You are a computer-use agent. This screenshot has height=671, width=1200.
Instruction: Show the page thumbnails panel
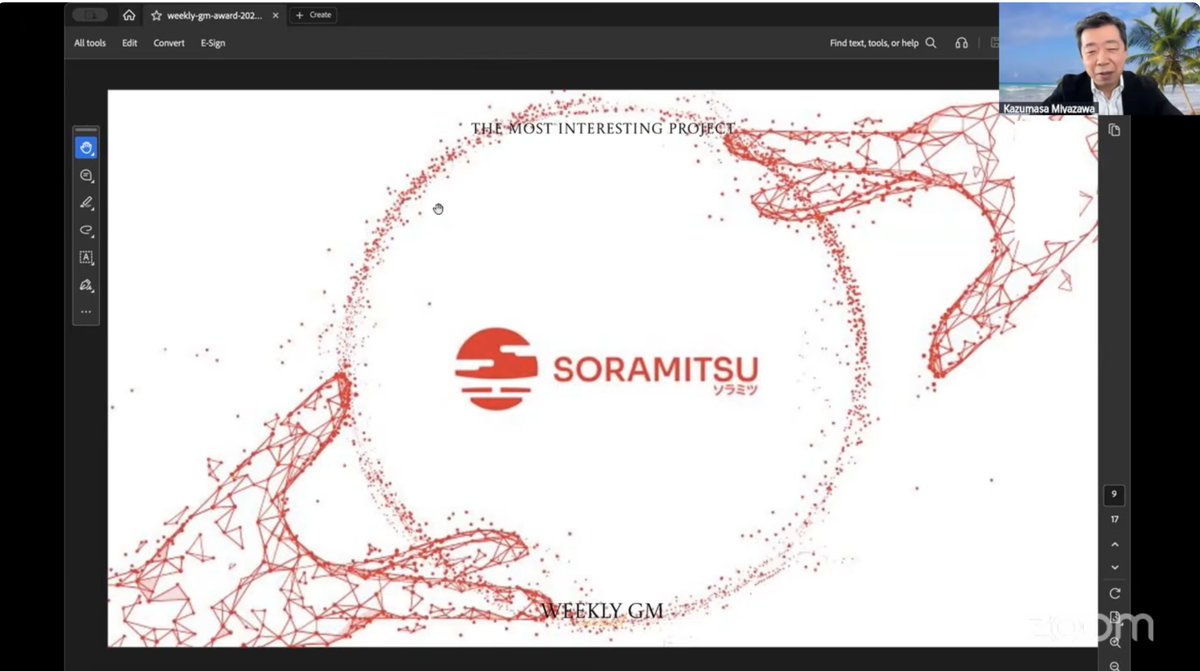click(x=1113, y=129)
